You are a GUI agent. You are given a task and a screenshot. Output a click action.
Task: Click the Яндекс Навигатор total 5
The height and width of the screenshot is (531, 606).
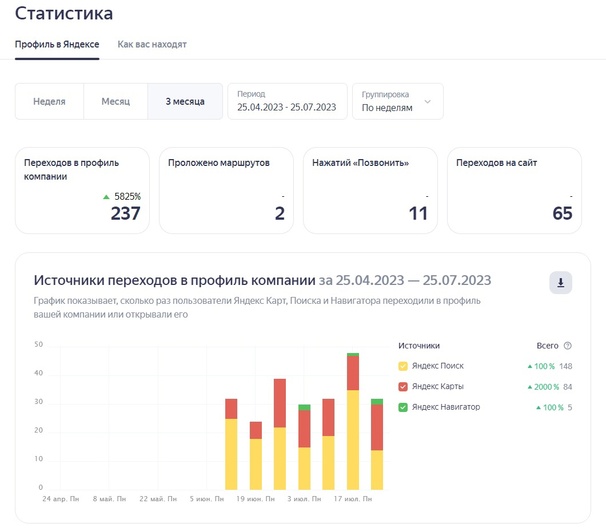[570, 407]
